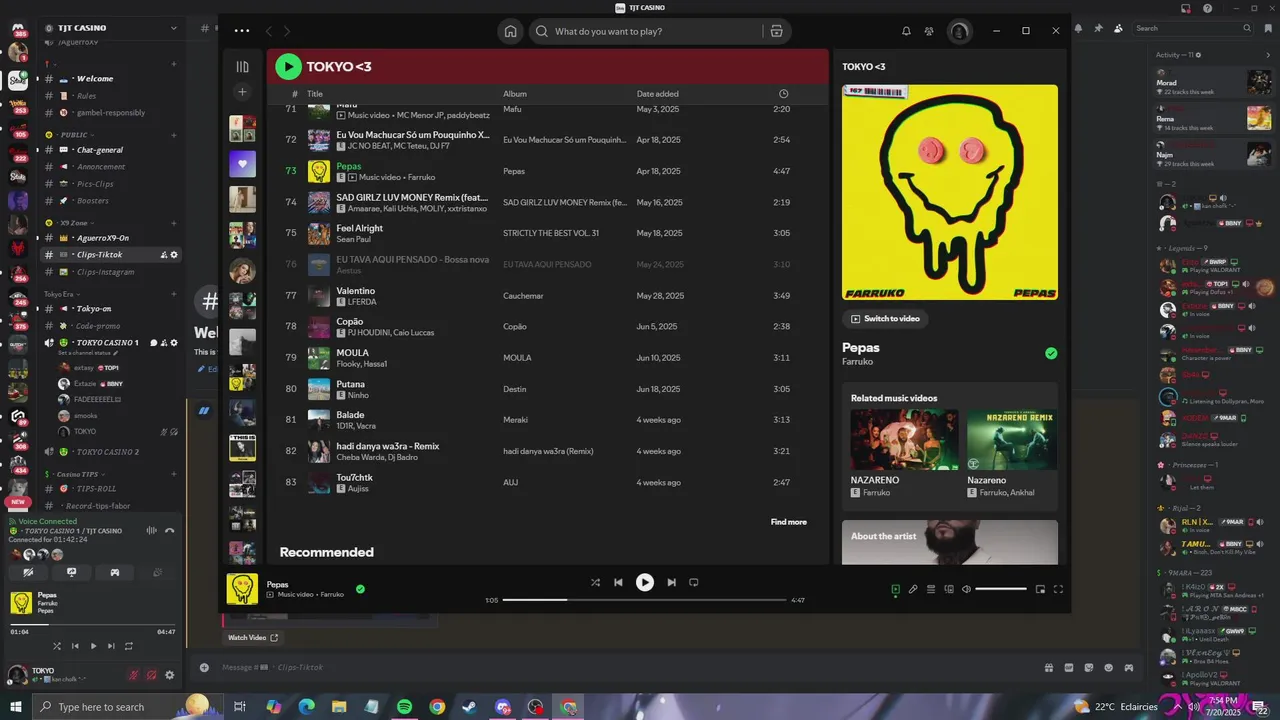Image resolution: width=1280 pixels, height=720 pixels.
Task: Open NAZARENO music video by Farruko
Action: (x=904, y=452)
